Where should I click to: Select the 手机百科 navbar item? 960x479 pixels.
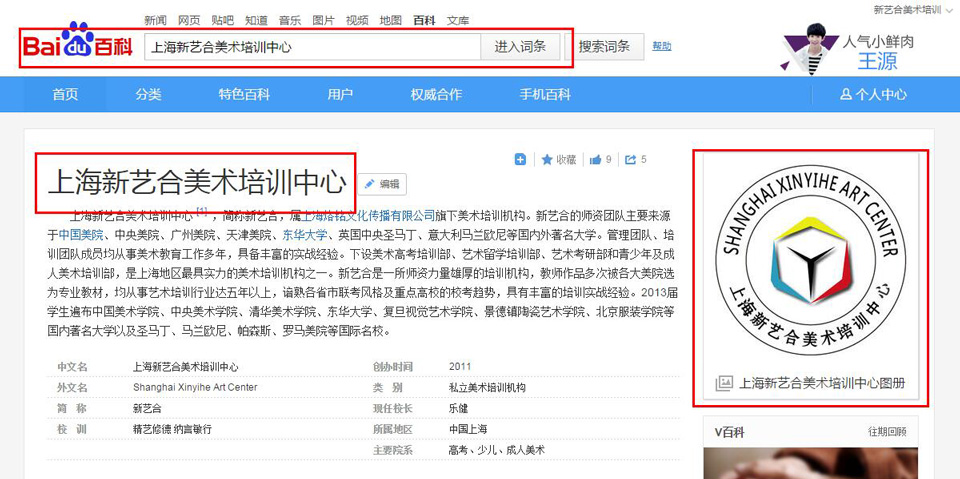point(545,94)
